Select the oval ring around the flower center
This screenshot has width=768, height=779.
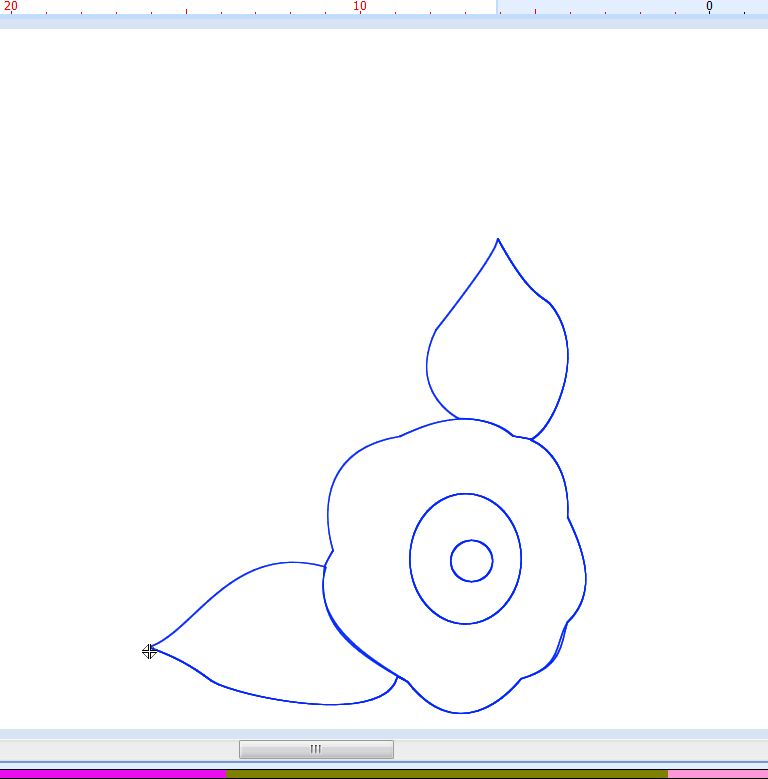(x=465, y=558)
